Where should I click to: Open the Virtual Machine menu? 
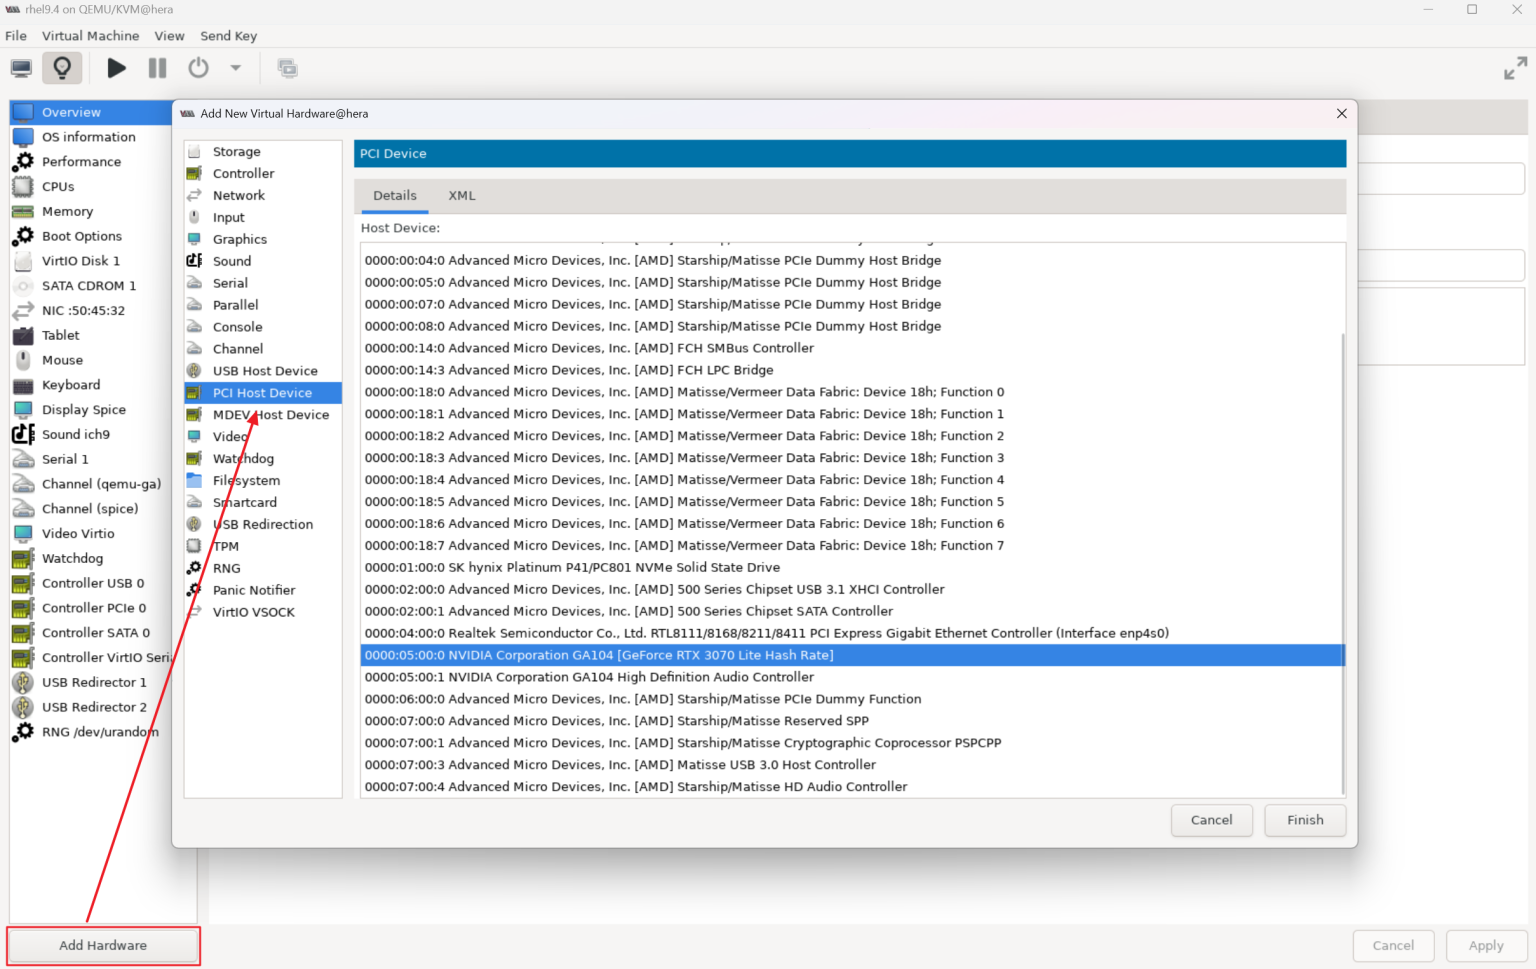tap(90, 36)
